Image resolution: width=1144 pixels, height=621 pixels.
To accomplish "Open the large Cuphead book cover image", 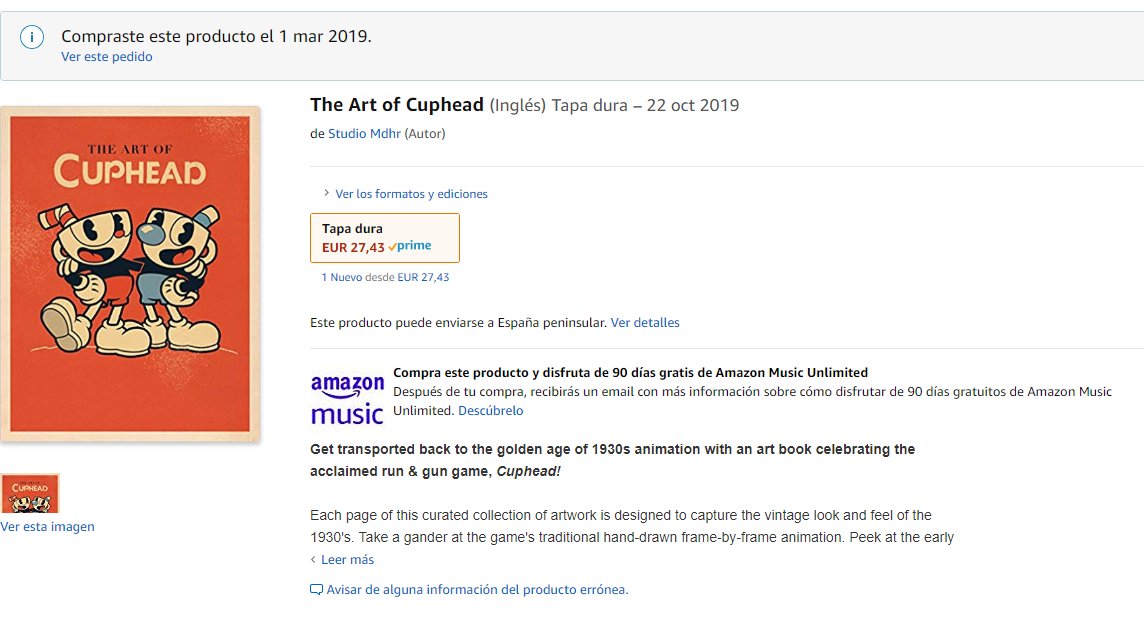I will [130, 274].
